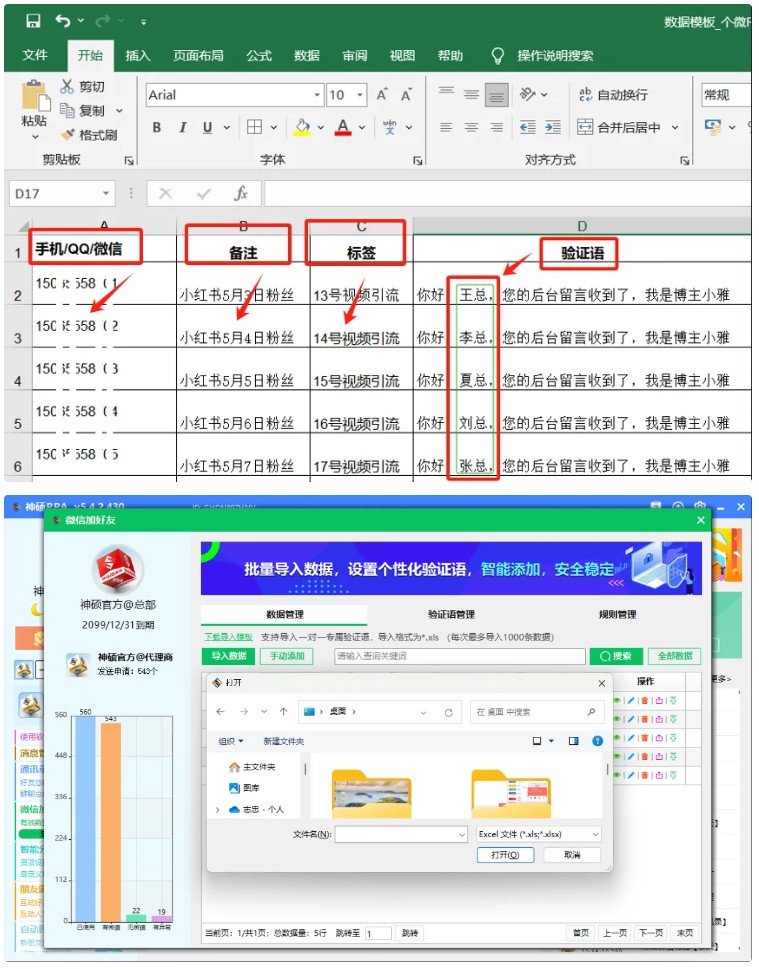Switch to 公式 ribbon tab
The height and width of the screenshot is (969, 759).
click(259, 56)
